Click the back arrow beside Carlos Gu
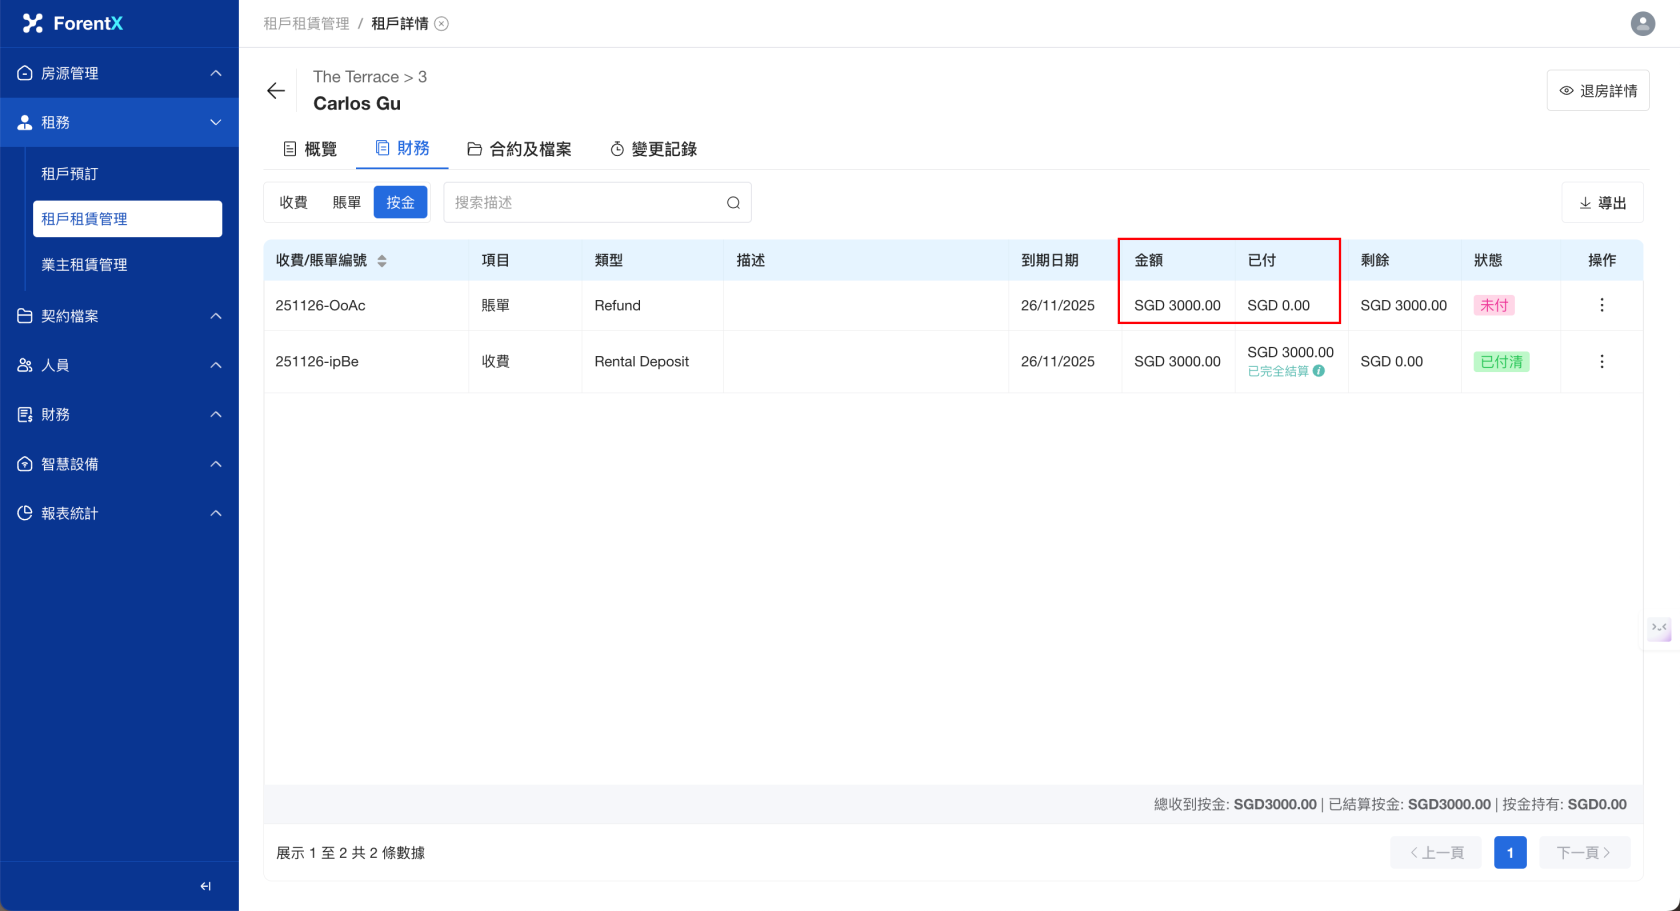This screenshot has height=911, width=1680. (276, 91)
